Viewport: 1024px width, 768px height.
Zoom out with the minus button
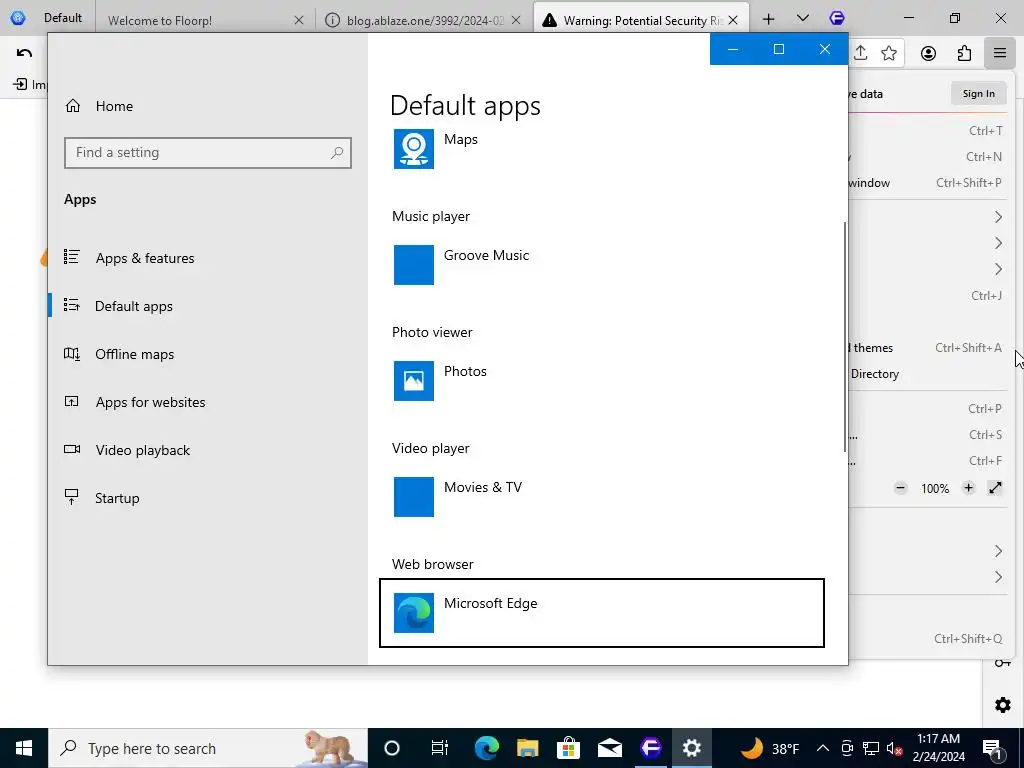(x=900, y=488)
